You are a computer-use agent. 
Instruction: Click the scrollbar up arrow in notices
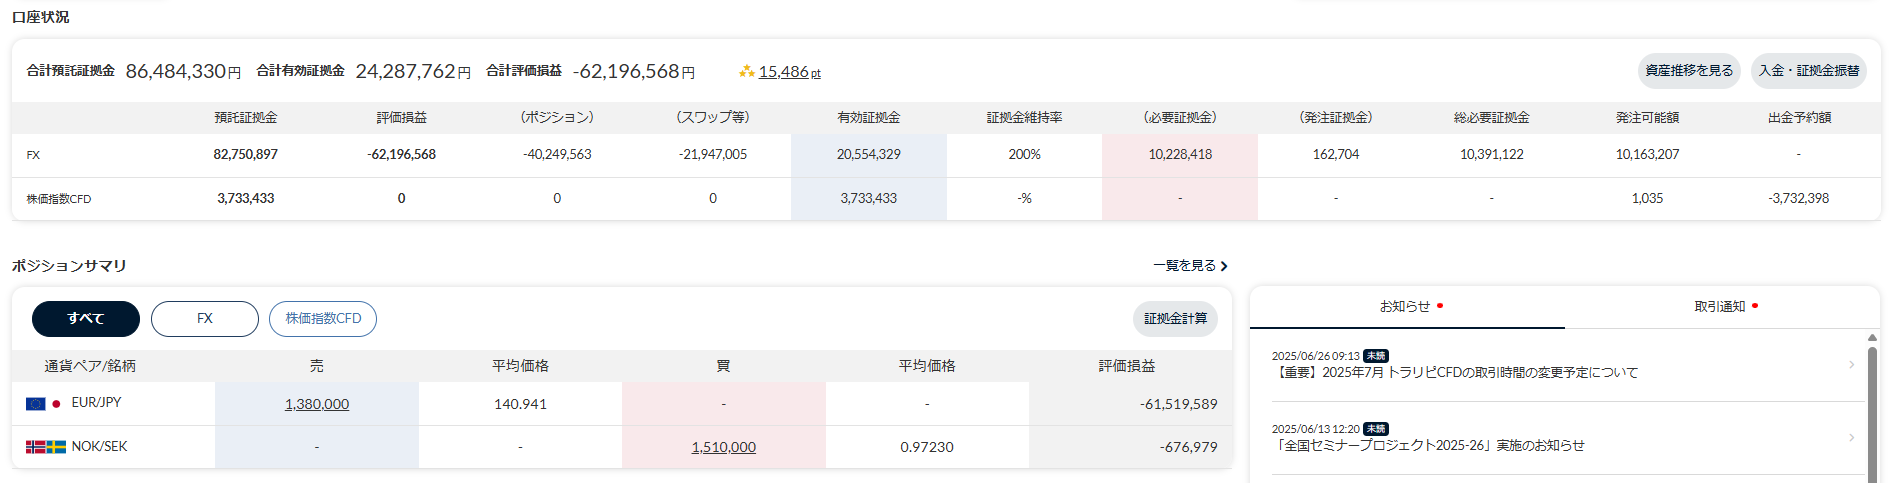point(1872,338)
